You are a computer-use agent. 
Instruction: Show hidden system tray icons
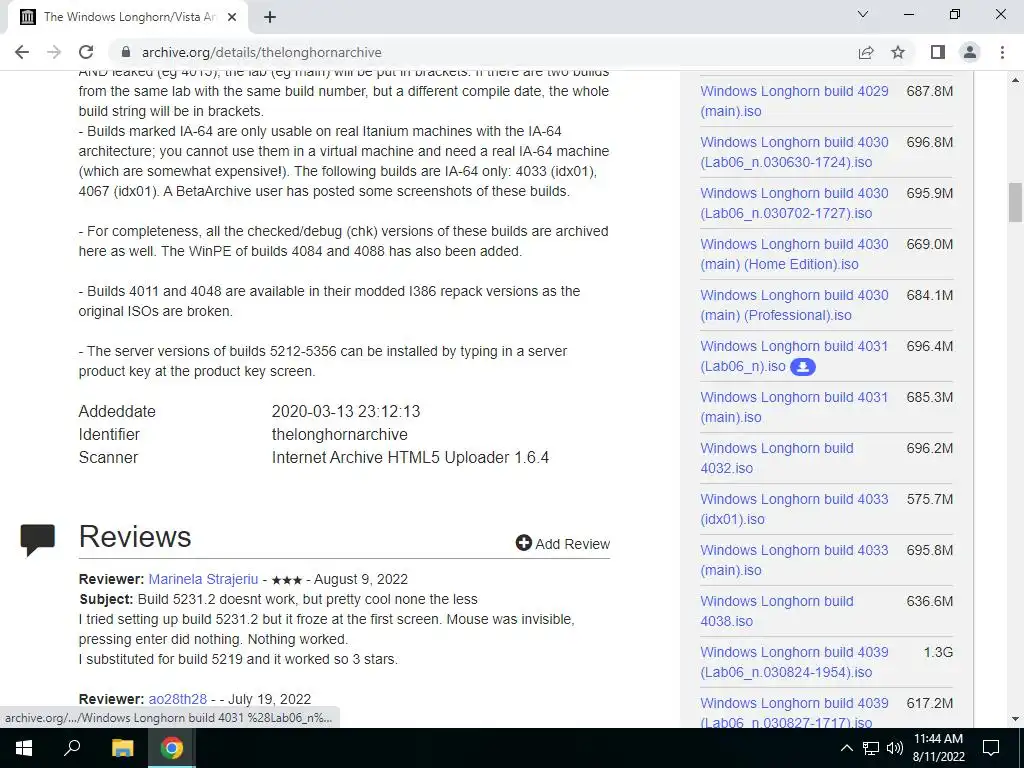(846, 748)
